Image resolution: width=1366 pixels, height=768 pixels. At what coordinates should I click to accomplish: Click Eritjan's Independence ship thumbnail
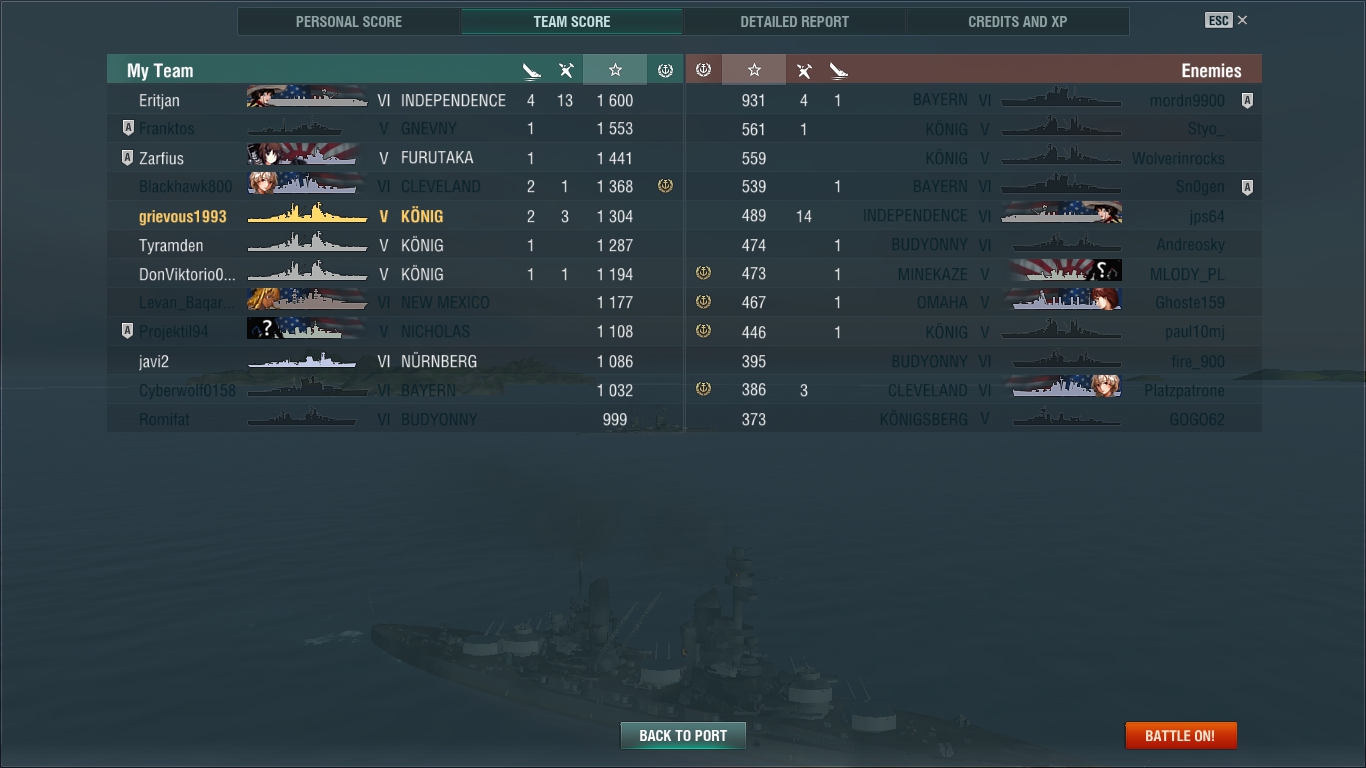coord(307,100)
